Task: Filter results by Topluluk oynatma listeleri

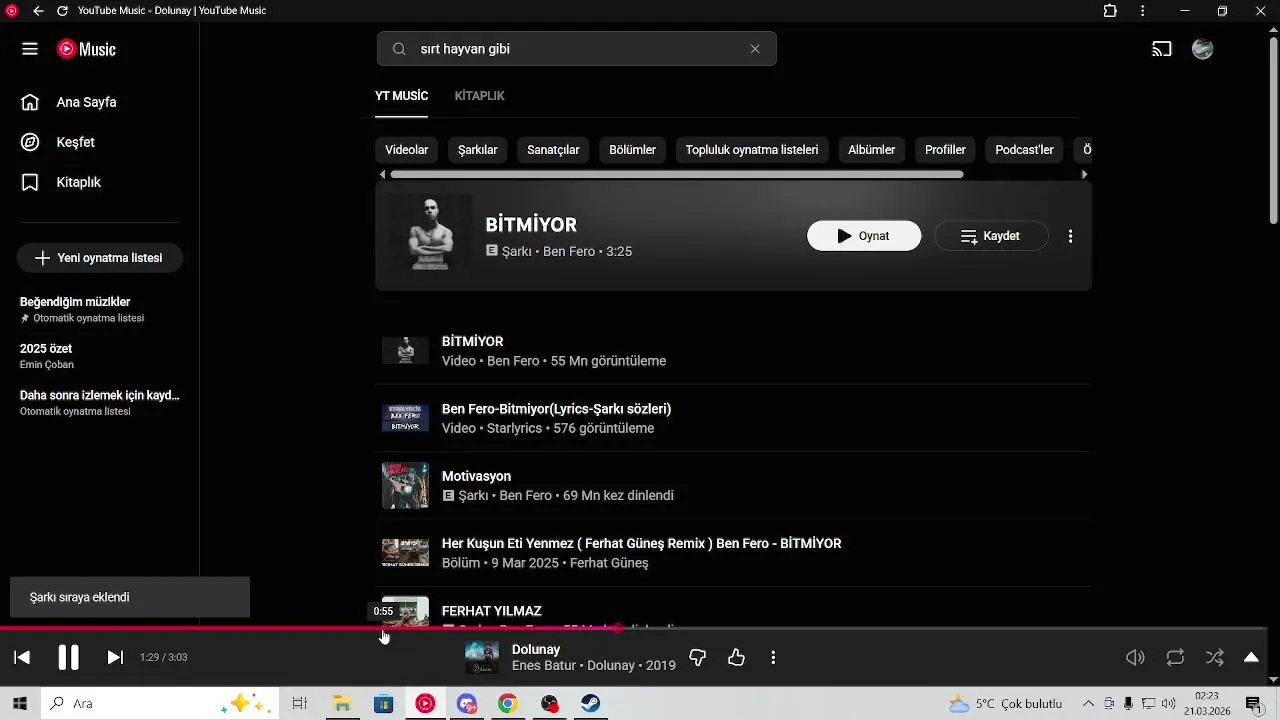Action: pos(752,150)
